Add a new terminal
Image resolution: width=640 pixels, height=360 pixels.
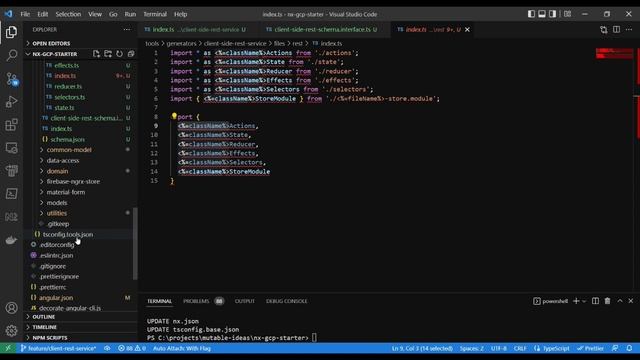coord(576,301)
